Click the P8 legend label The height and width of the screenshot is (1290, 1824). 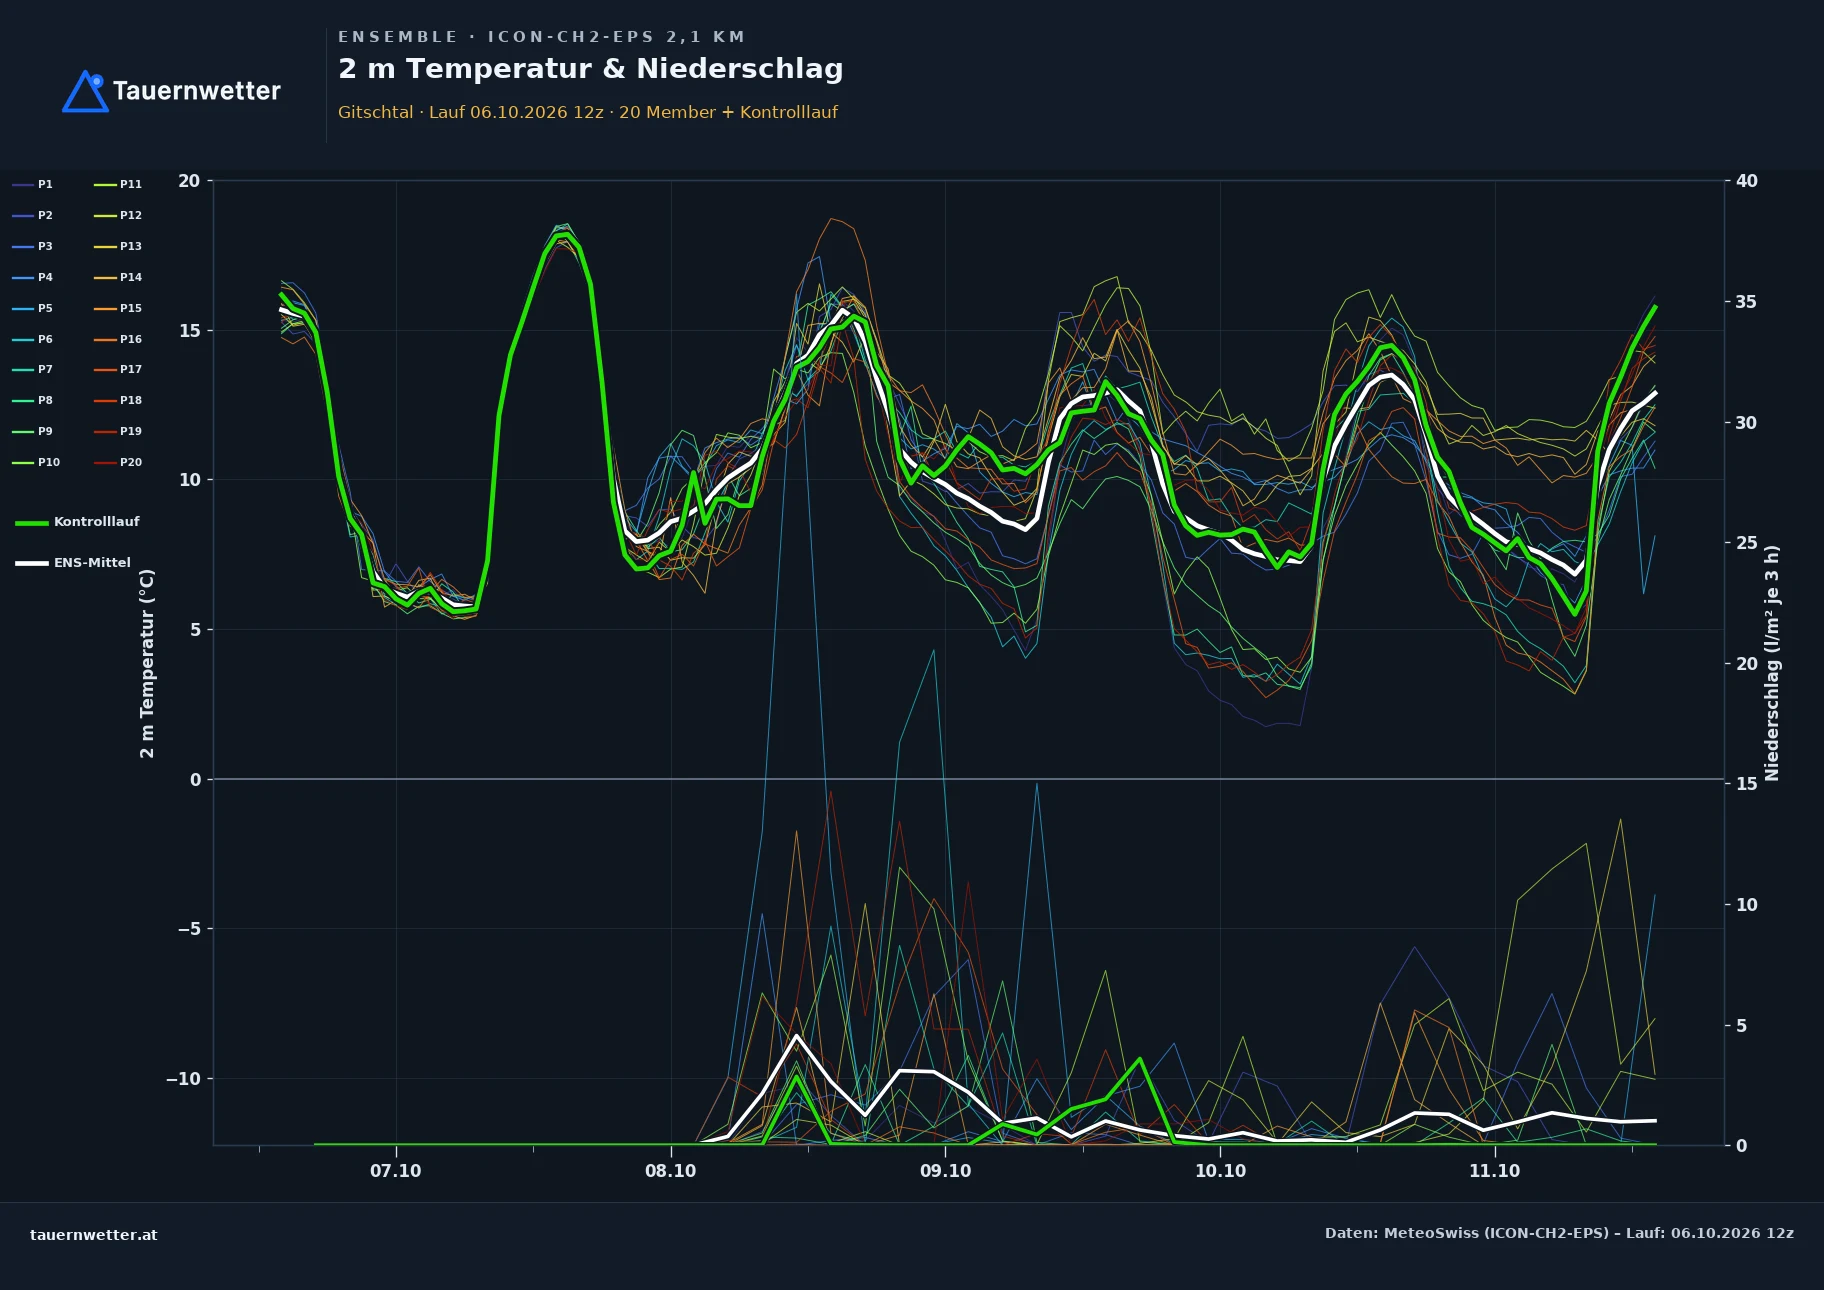(x=45, y=400)
